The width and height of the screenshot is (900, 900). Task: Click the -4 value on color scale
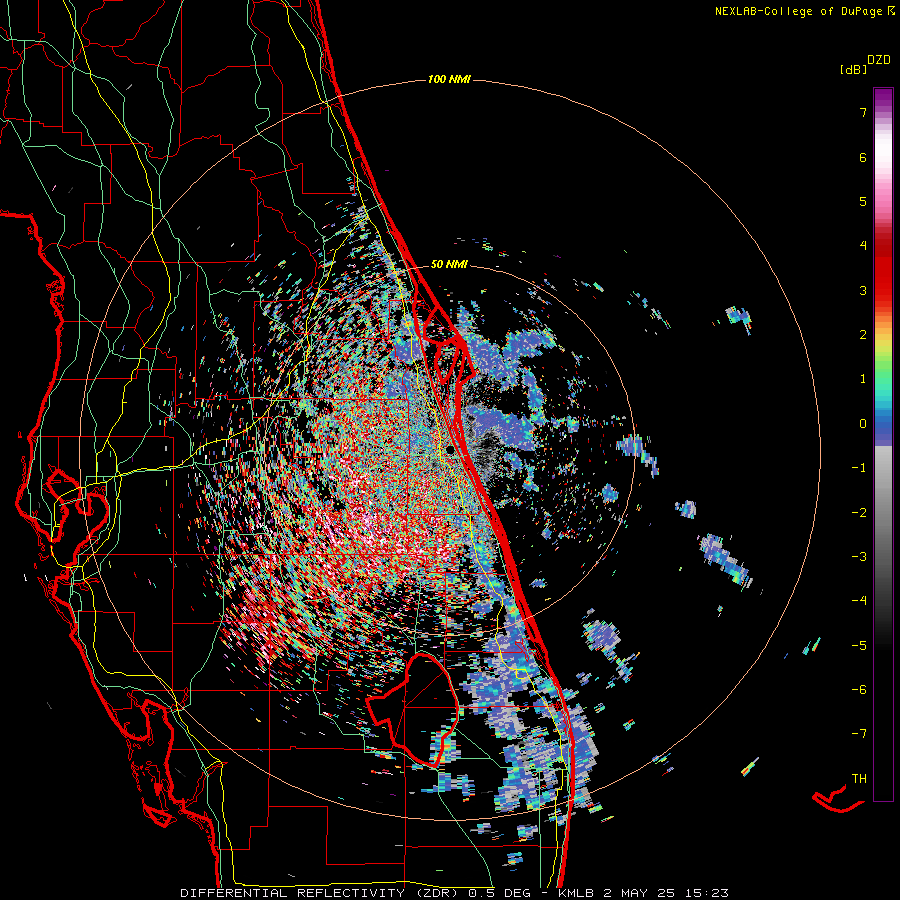coord(859,601)
